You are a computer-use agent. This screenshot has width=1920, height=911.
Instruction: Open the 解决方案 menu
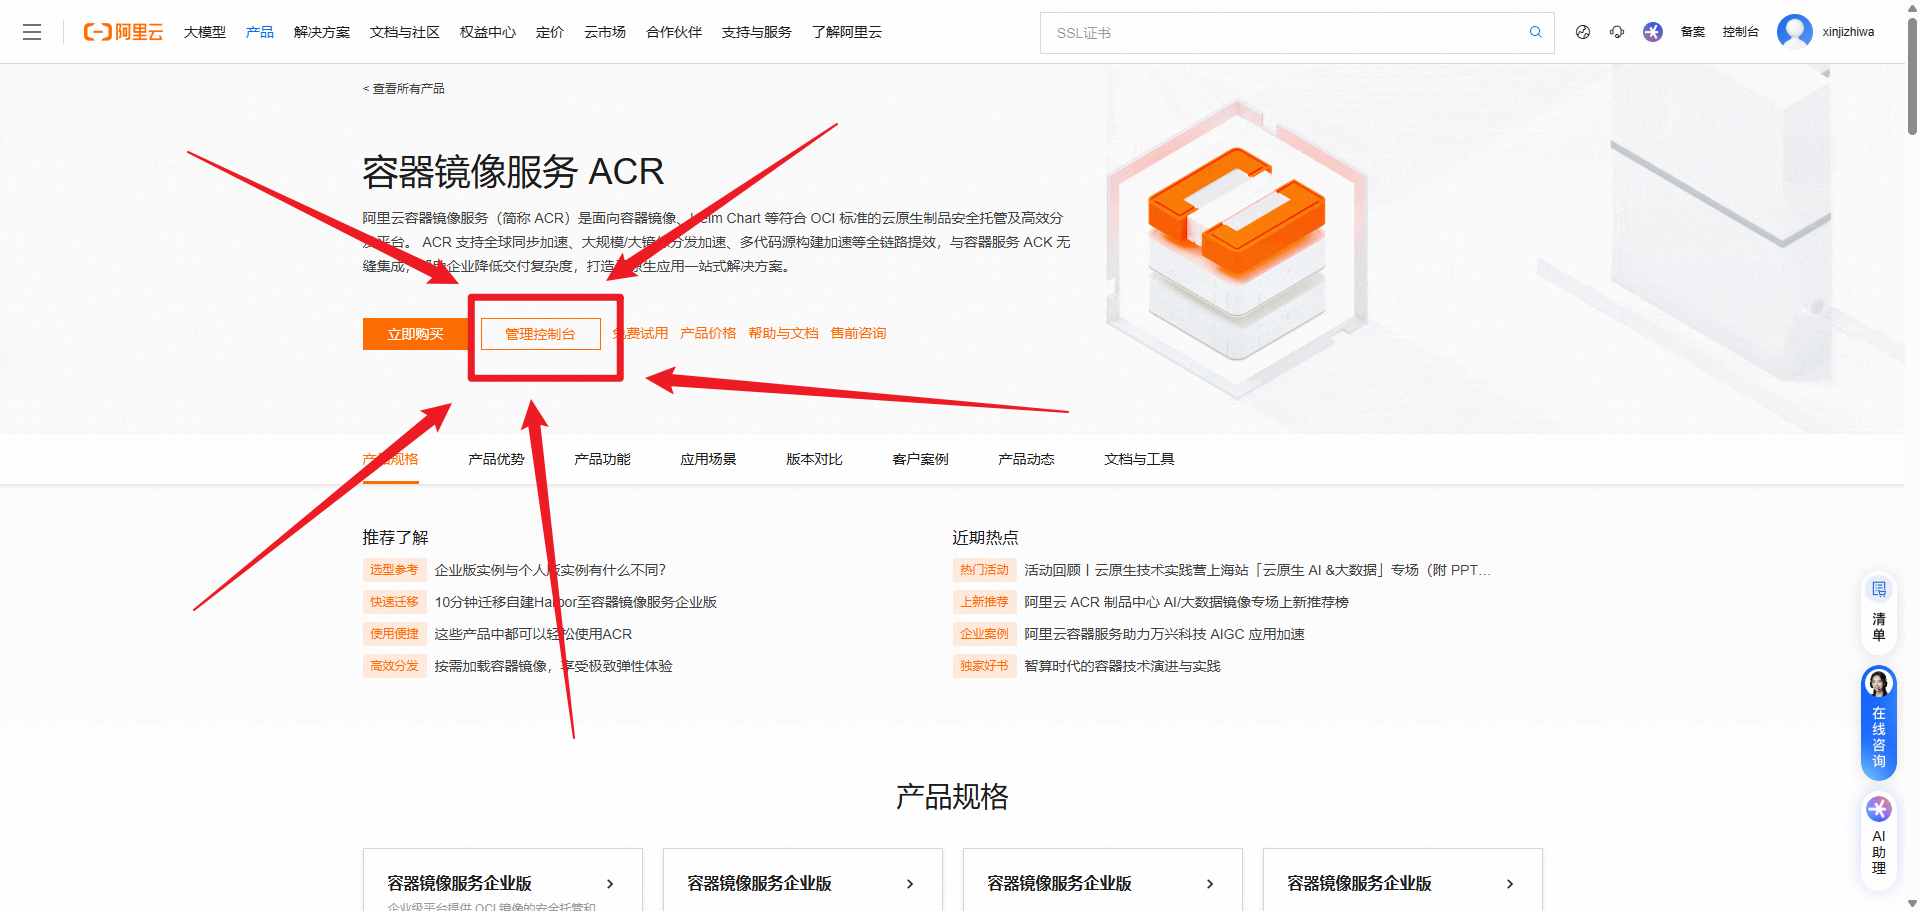(x=322, y=32)
